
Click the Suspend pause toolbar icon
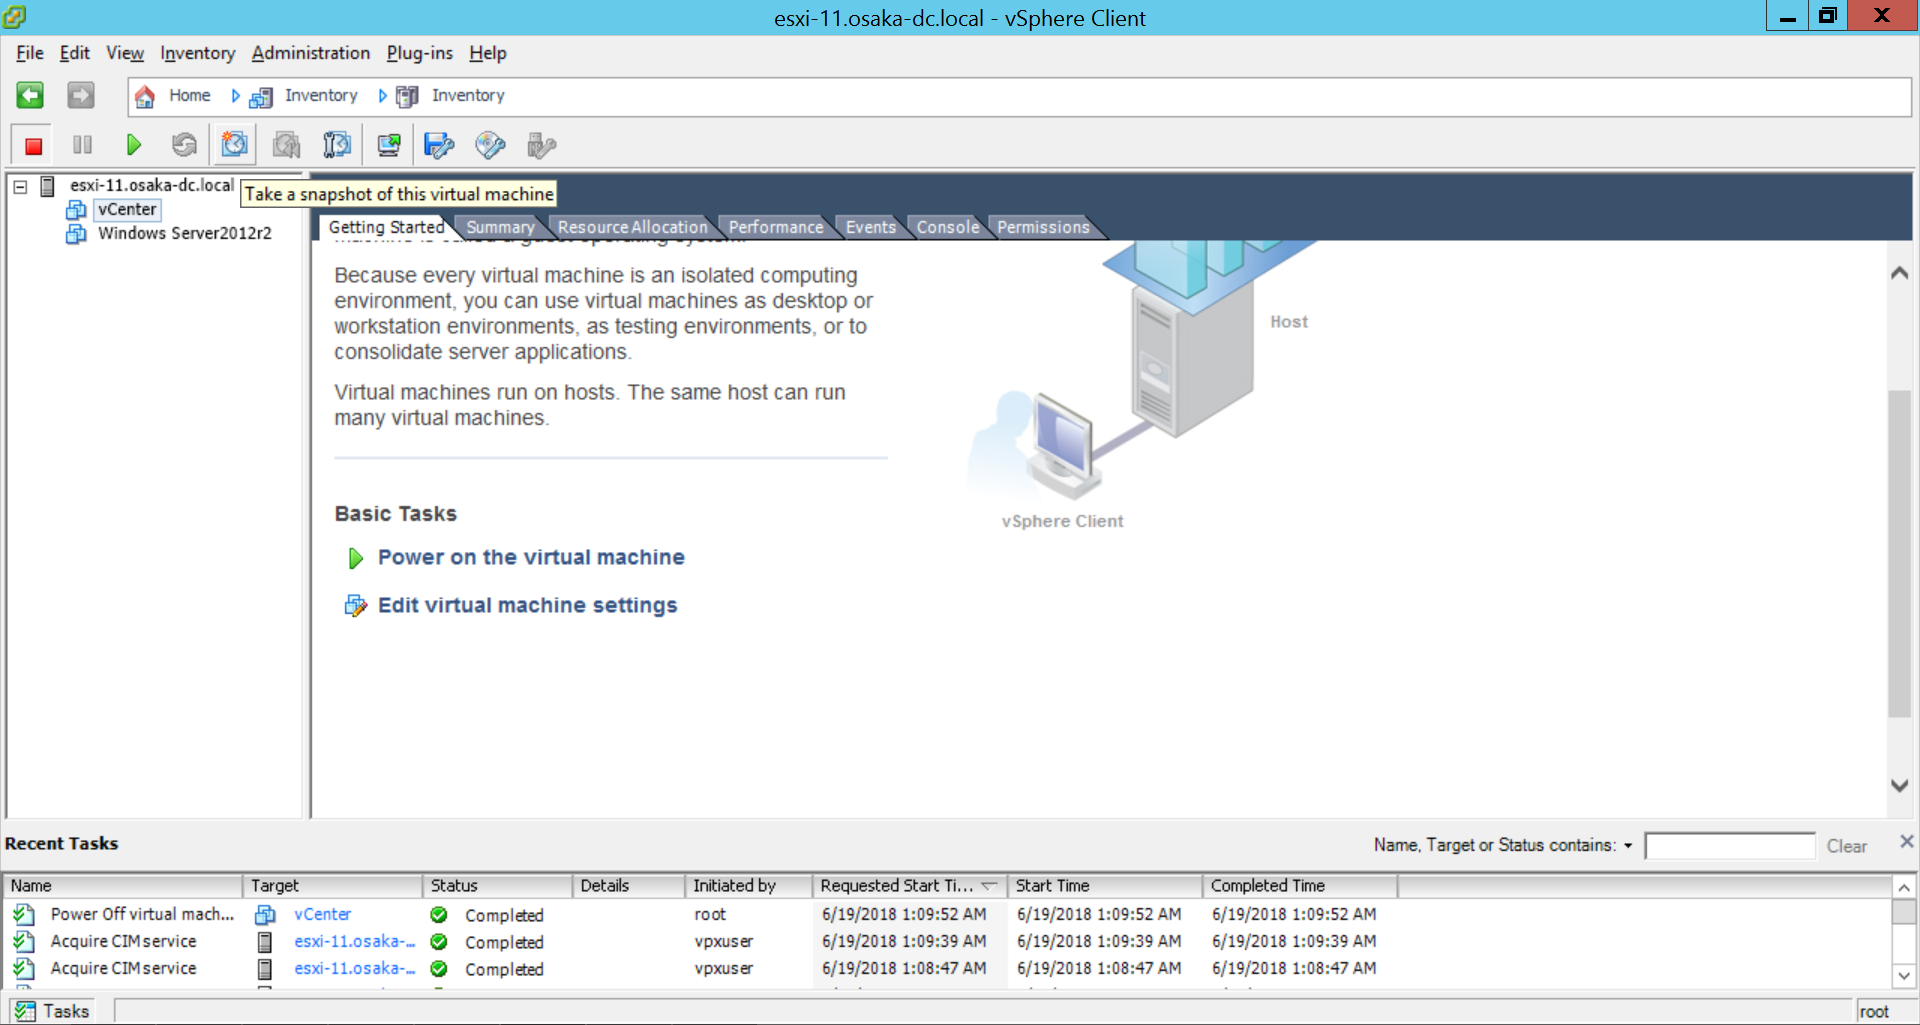point(82,146)
